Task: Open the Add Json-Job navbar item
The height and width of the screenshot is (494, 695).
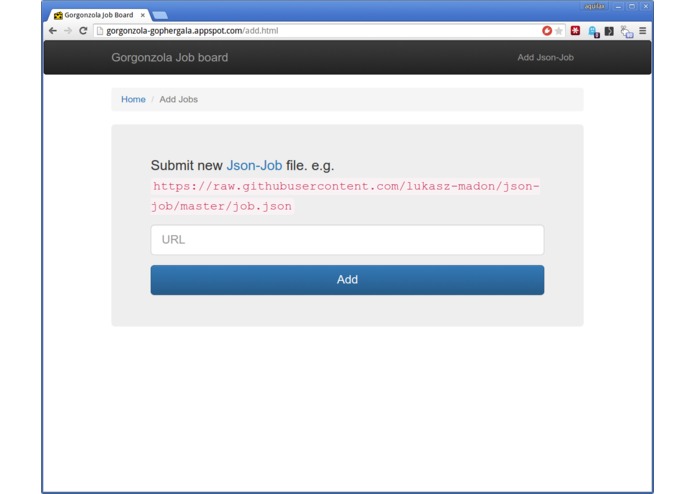Action: [x=546, y=58]
